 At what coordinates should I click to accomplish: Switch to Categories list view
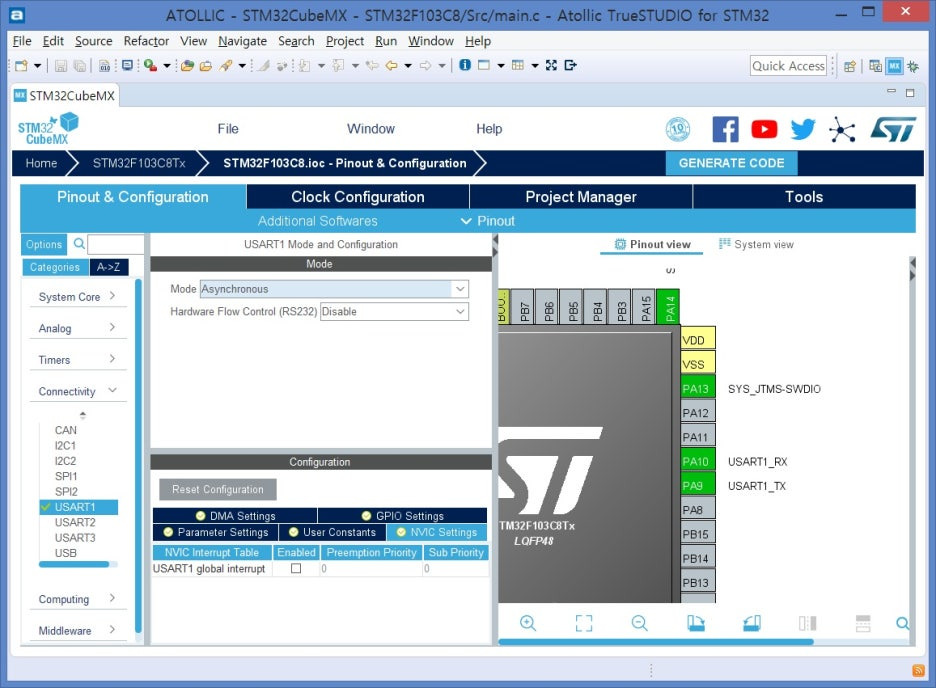55,267
